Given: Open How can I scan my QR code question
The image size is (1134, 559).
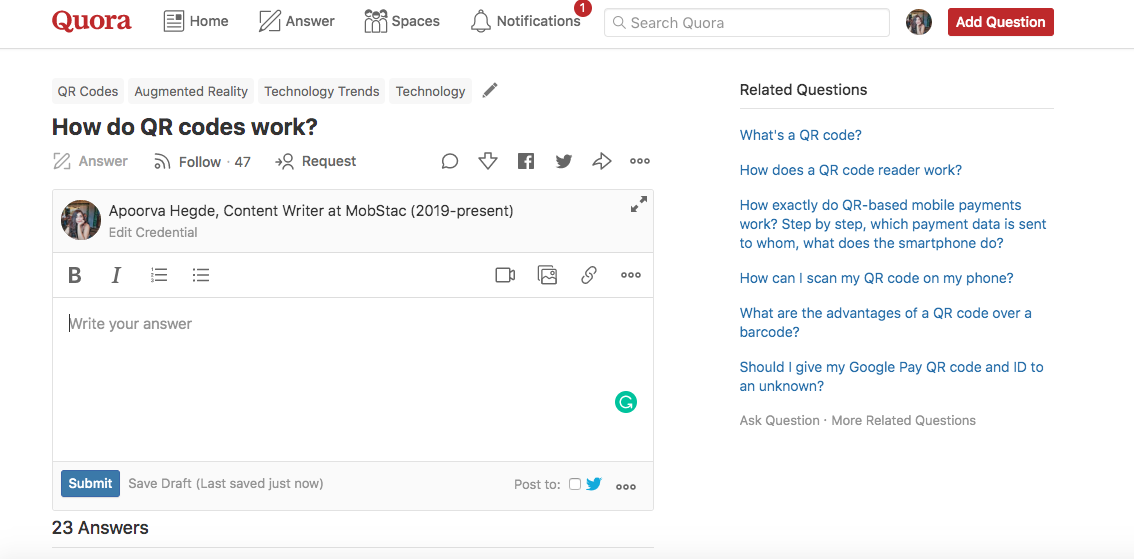Looking at the screenshot, I should (877, 278).
